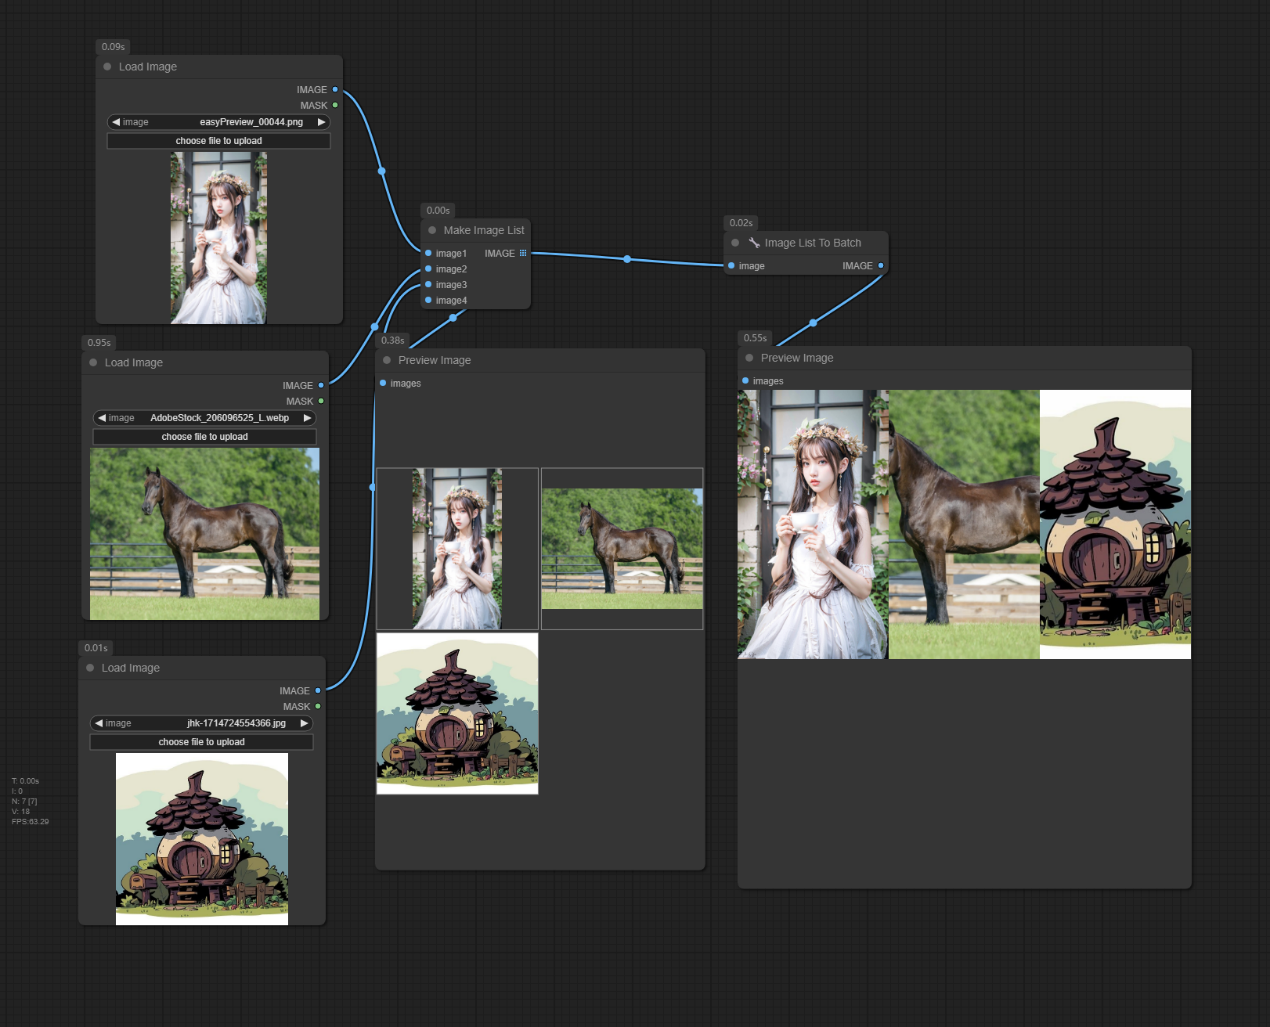Click the MASK output port of easyPreview Load Image
Viewport: 1270px width, 1027px height.
335,105
